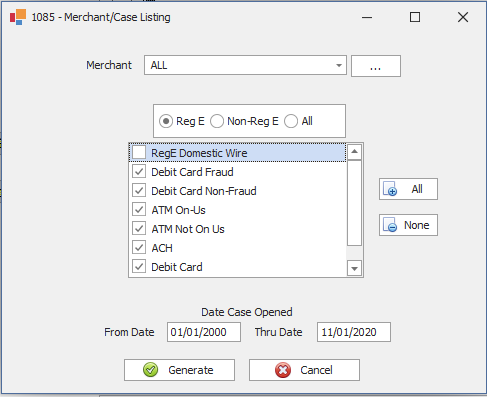Image resolution: width=487 pixels, height=397 pixels.
Task: Uncheck Debit Card Non-Fraud checkbox
Action: pos(139,191)
